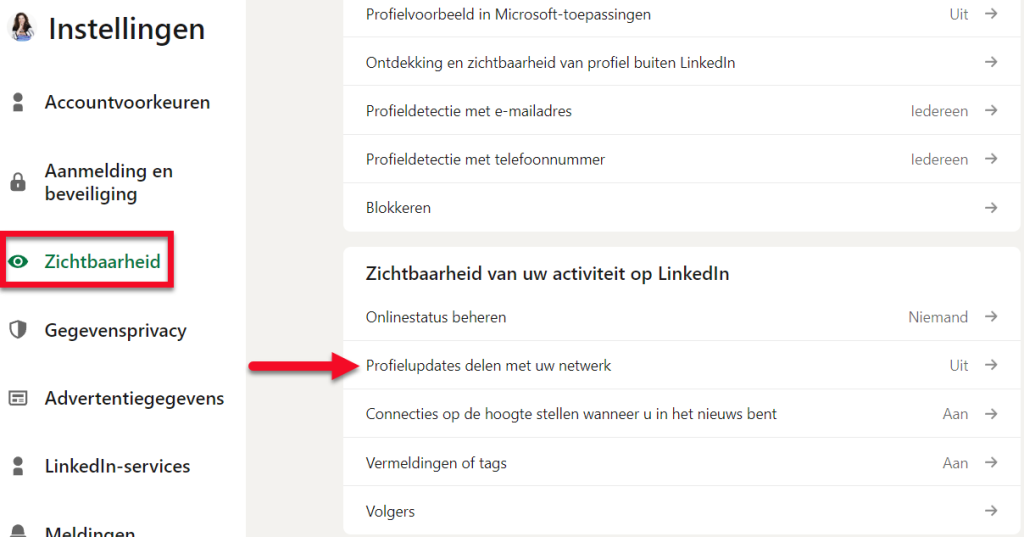Open the Niemand setting for Onlinestatus beheren
This screenshot has height=537, width=1024.
click(938, 317)
